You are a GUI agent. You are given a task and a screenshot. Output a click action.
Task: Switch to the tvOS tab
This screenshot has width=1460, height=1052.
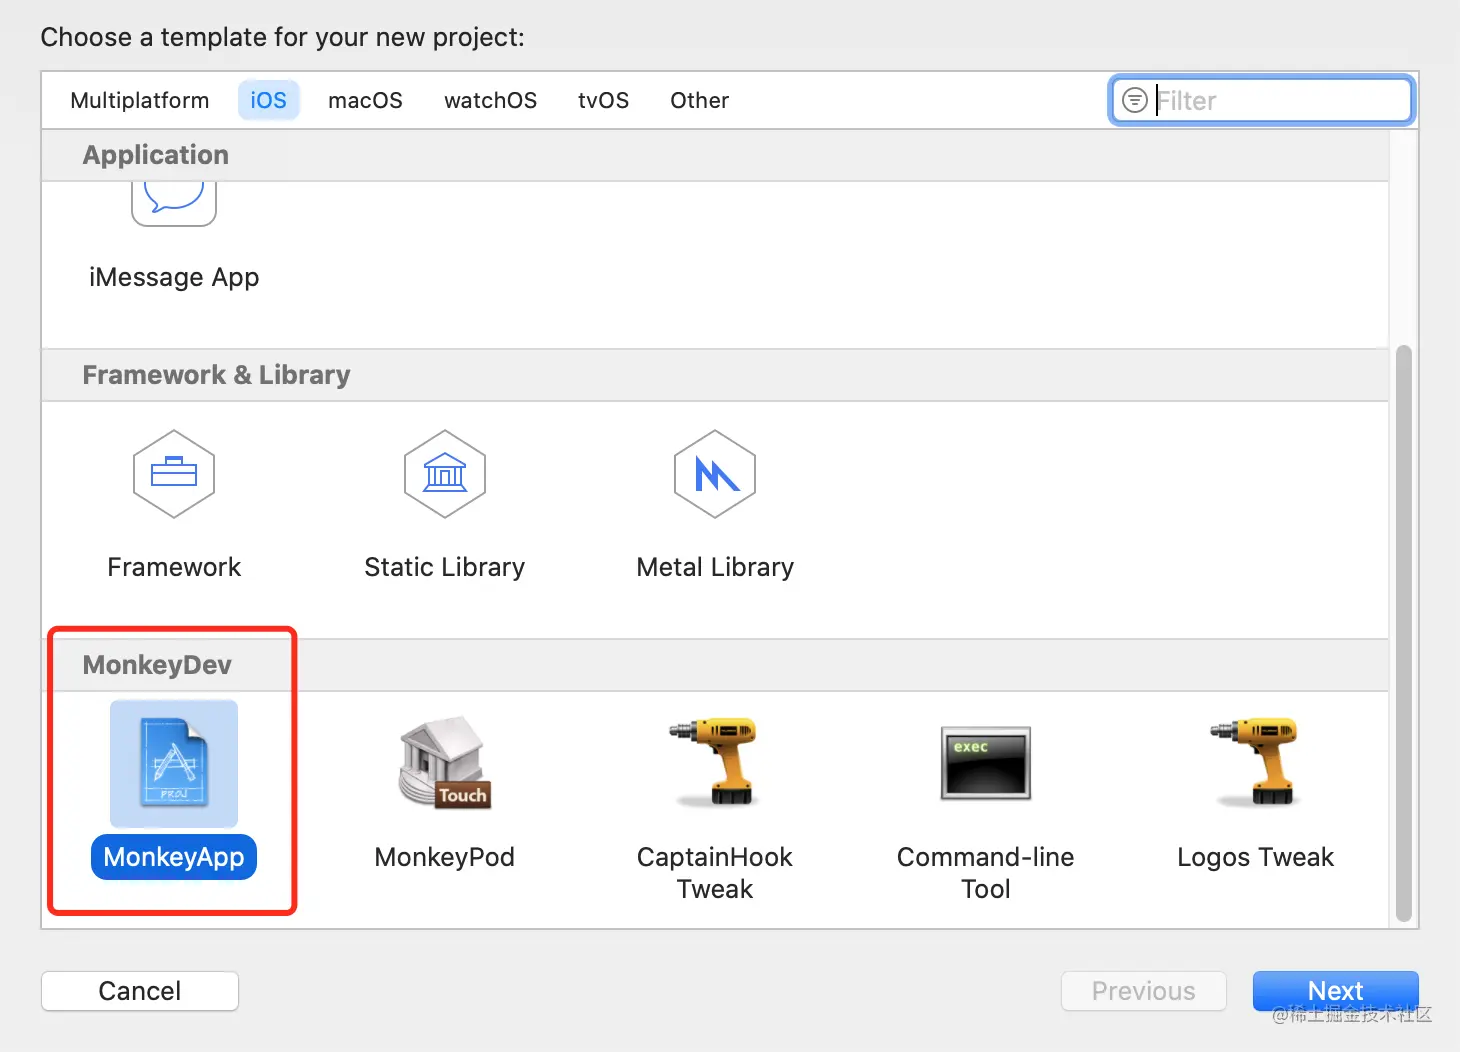click(x=603, y=100)
